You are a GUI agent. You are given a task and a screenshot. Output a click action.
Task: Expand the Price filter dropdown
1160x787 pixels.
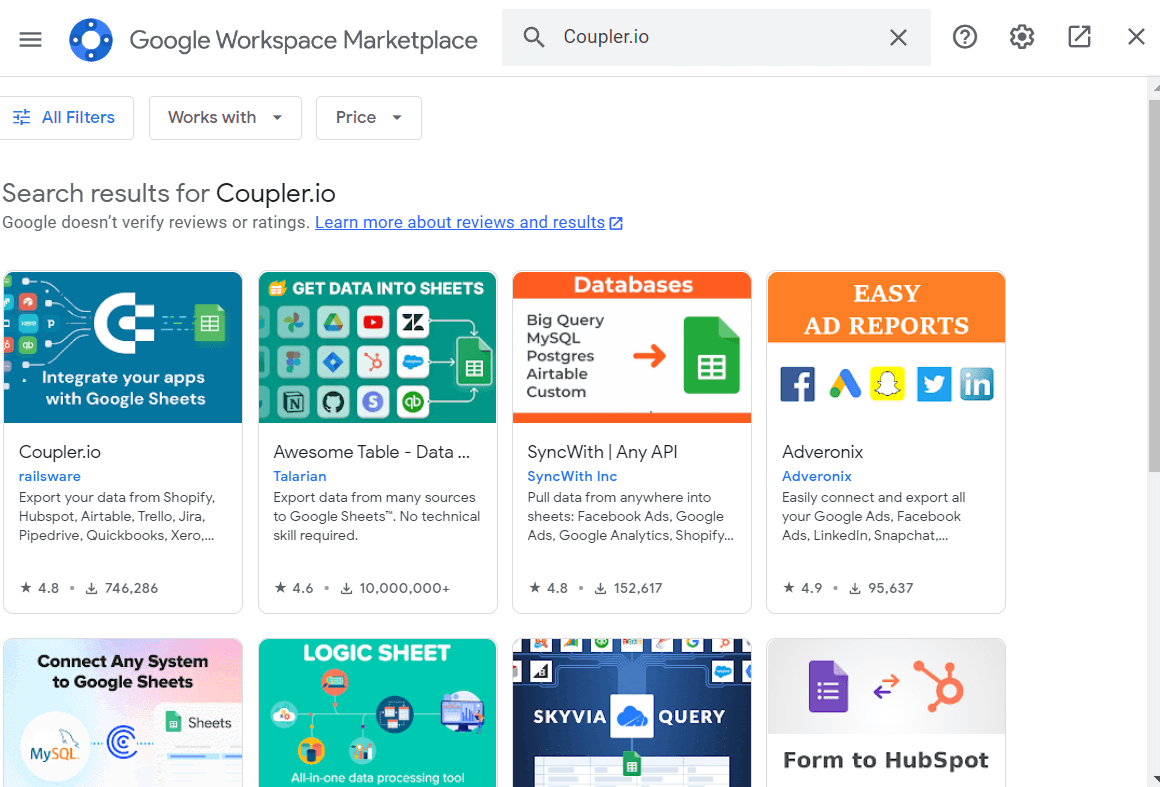[368, 117]
